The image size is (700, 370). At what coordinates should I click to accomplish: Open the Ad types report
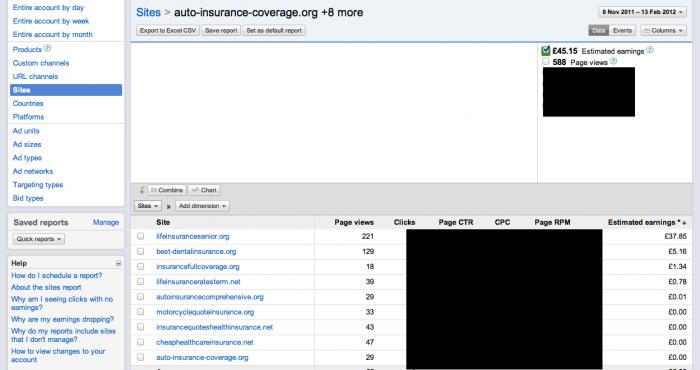(x=27, y=158)
